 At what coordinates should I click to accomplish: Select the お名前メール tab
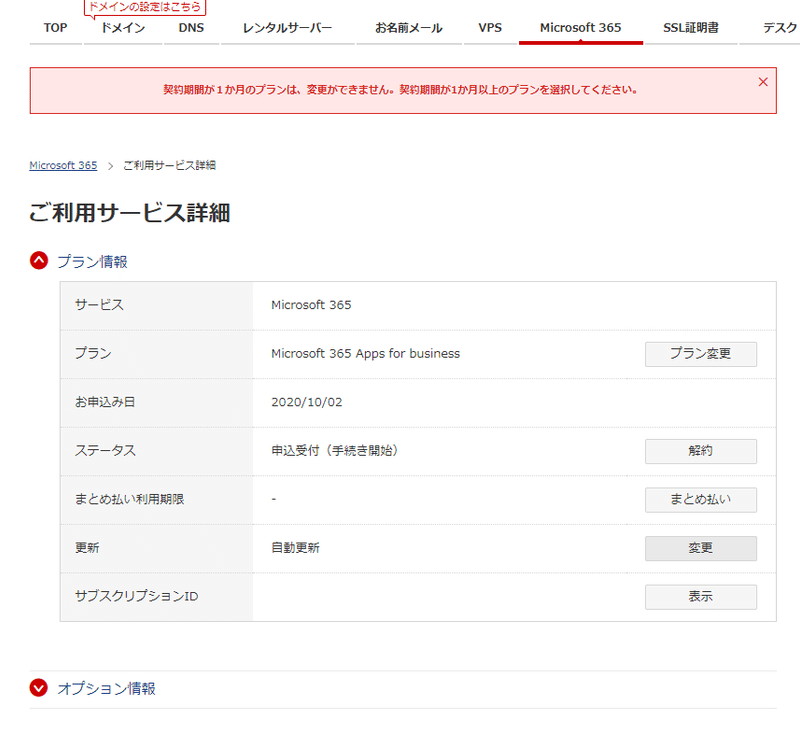(x=409, y=28)
